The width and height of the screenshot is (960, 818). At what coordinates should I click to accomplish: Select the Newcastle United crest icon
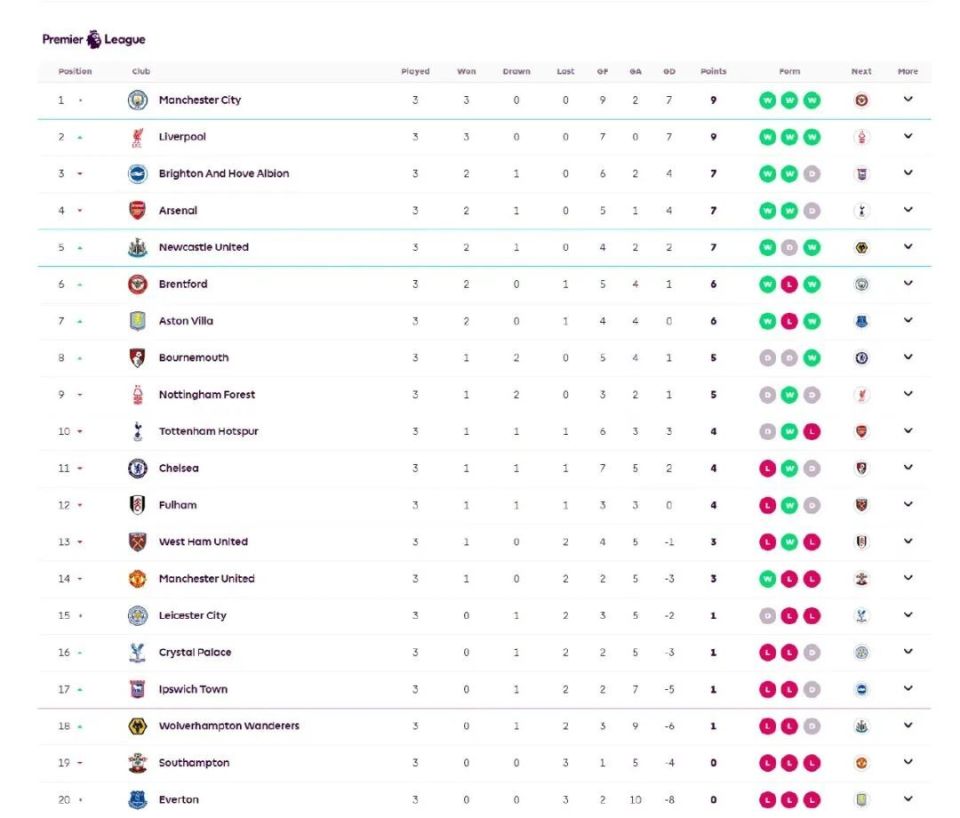coord(138,247)
